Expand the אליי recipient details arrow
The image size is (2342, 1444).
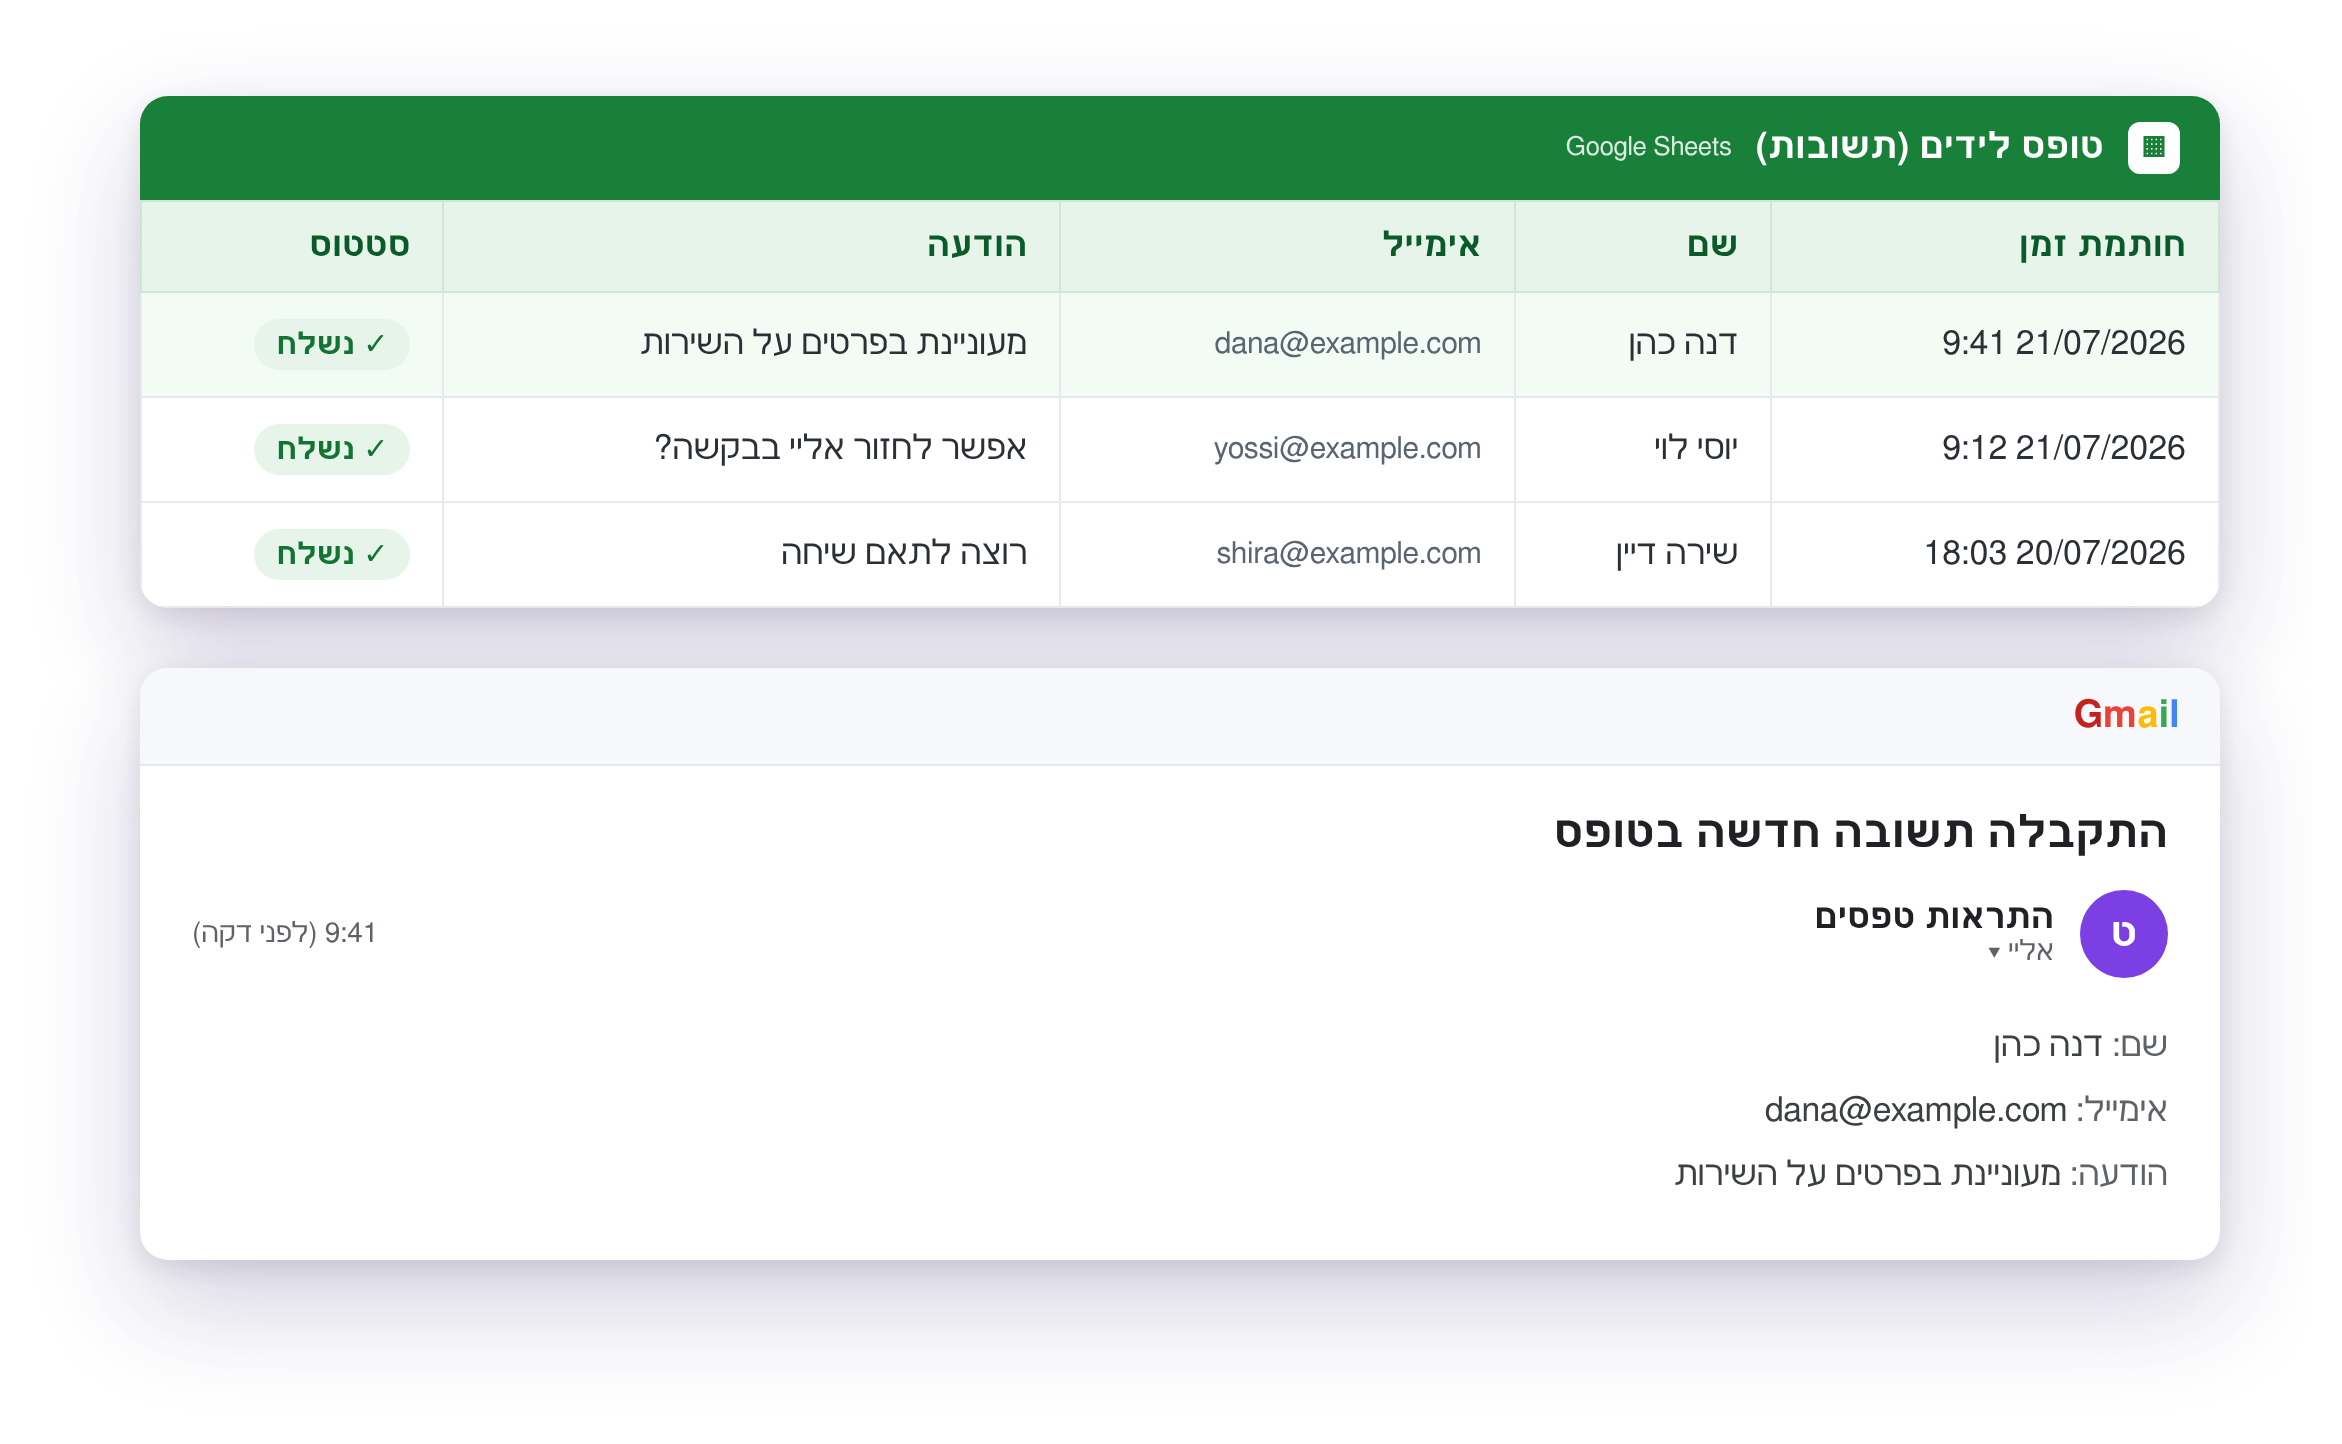coord(1994,952)
